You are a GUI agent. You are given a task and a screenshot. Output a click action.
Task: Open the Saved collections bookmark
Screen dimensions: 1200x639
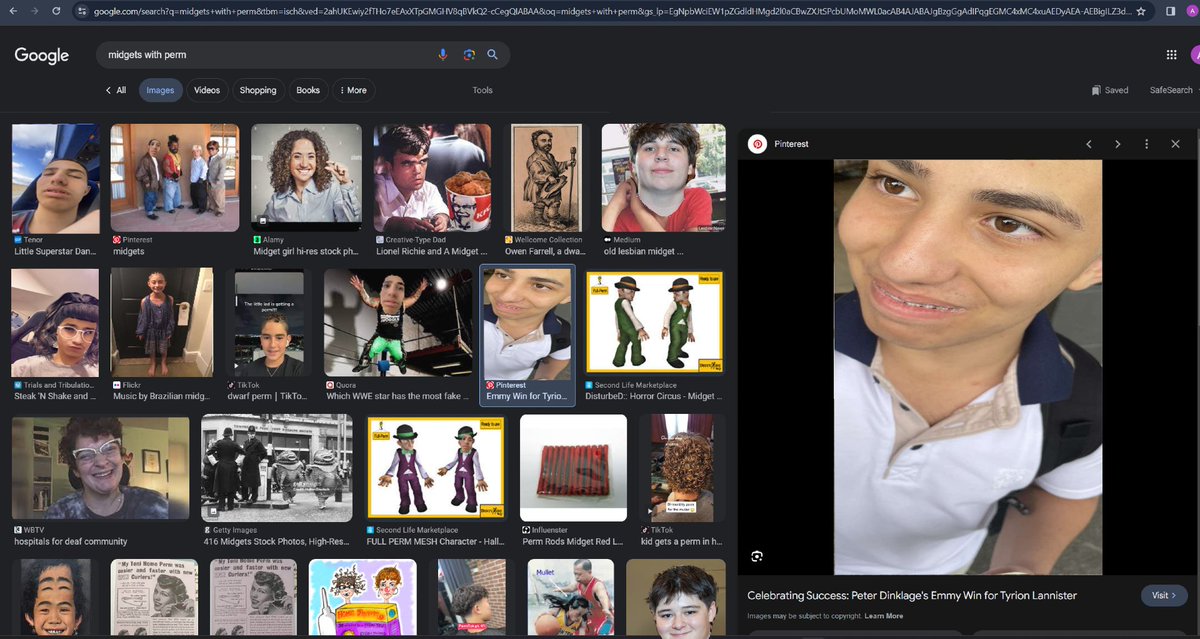coord(1110,90)
